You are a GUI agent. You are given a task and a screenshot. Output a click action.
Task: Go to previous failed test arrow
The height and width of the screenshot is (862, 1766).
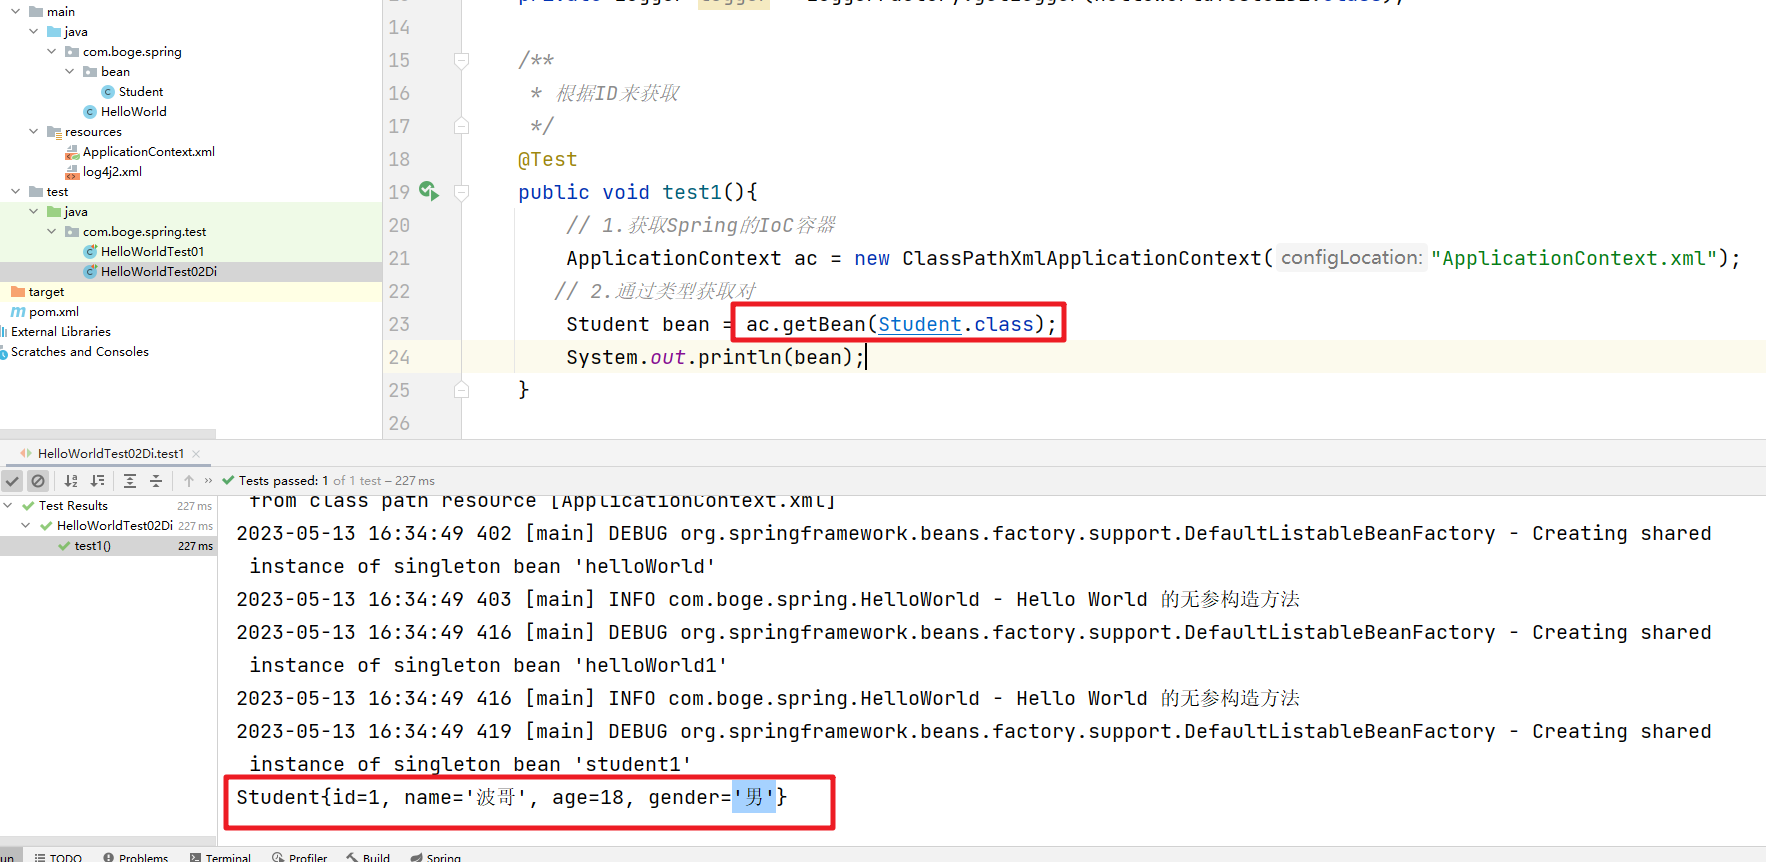point(189,481)
